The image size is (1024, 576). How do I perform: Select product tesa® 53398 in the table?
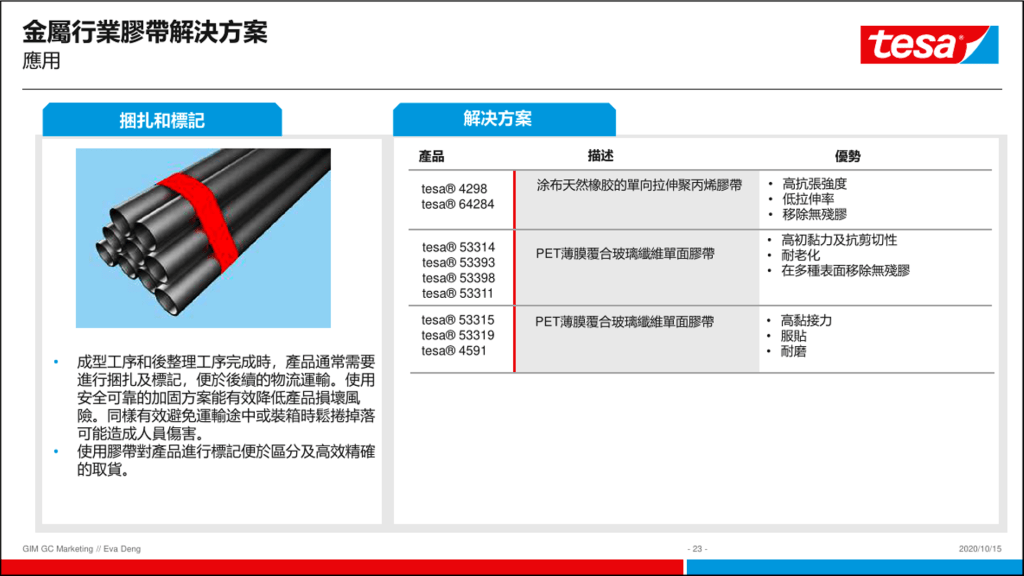click(x=458, y=278)
